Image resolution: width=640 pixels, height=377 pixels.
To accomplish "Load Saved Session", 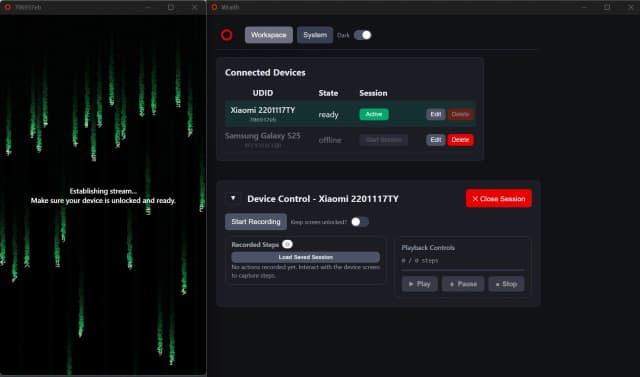I will click(306, 257).
